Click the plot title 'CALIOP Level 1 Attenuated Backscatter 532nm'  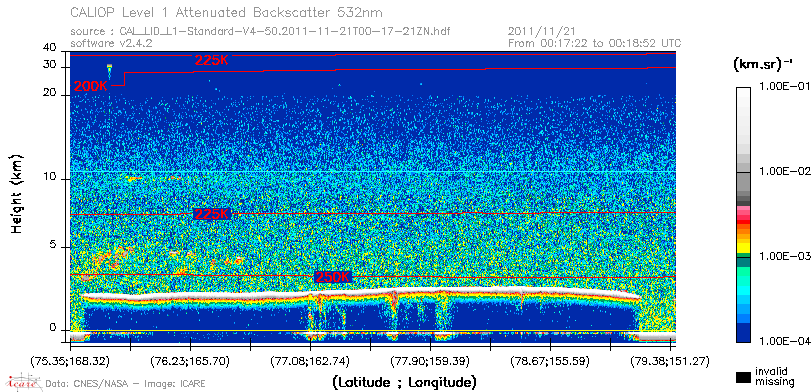pyautogui.click(x=227, y=12)
